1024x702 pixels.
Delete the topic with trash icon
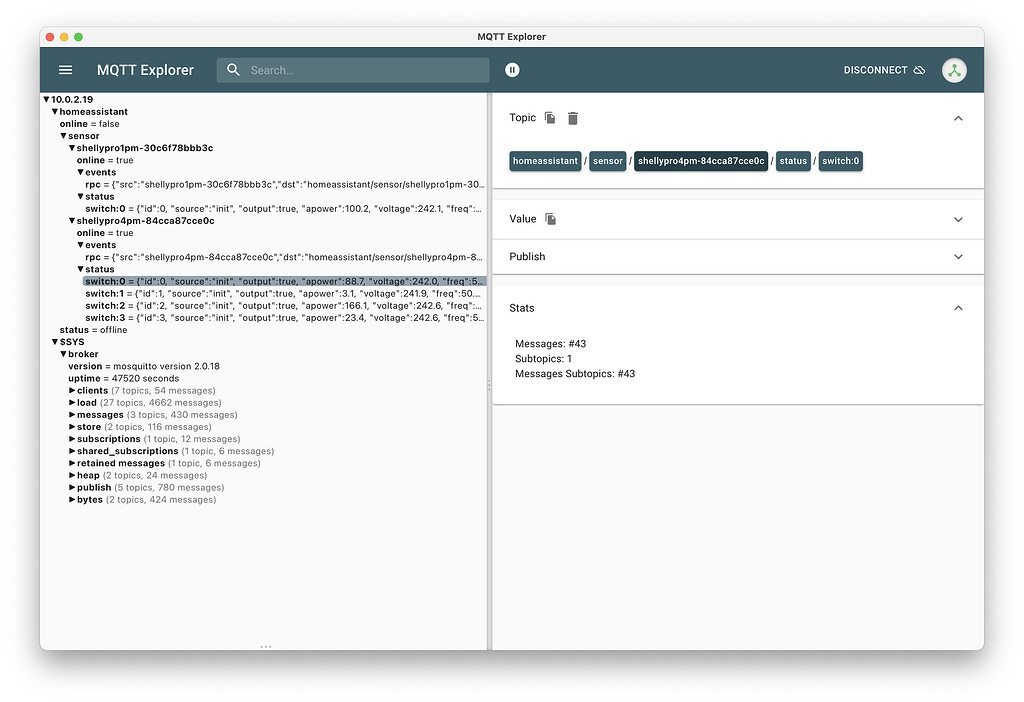(573, 118)
